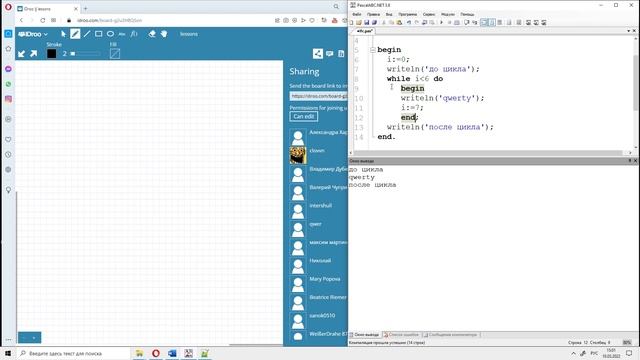Open the IDroo logo main menu
This screenshot has height=360, width=640.
[33, 34]
